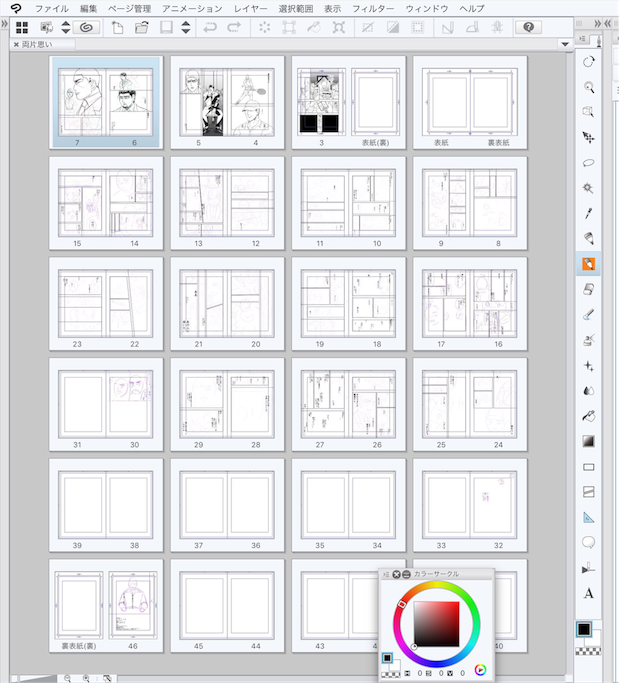
Task: Select the Blend droplets tool
Action: (588, 391)
